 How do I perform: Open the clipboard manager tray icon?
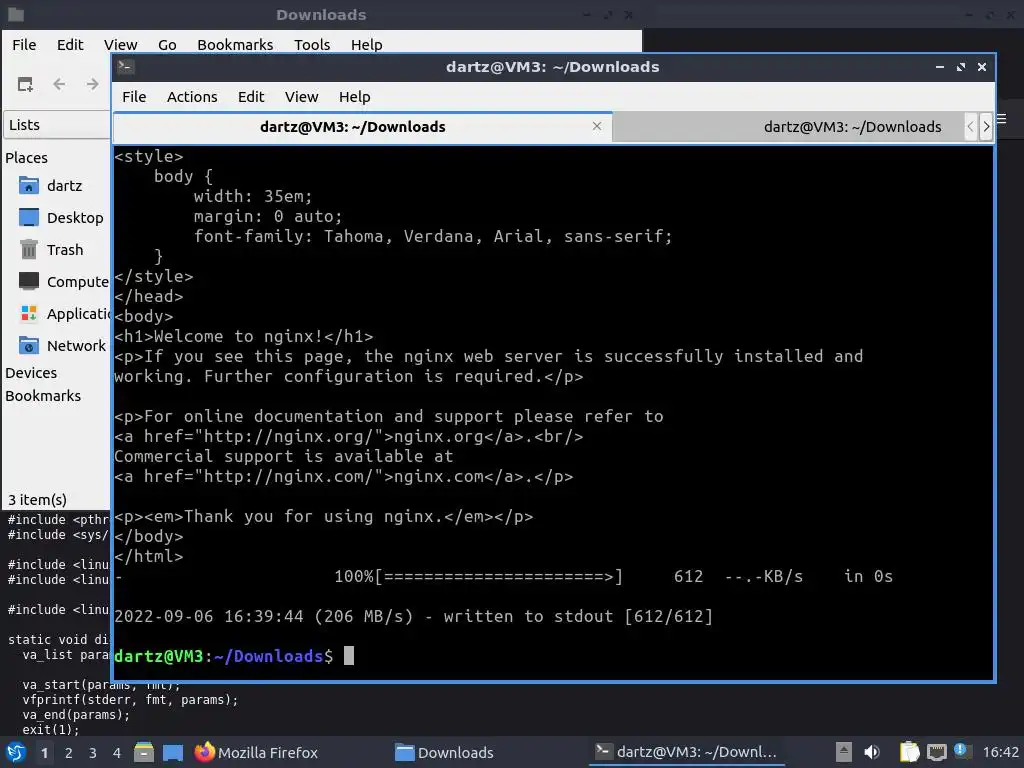click(x=909, y=752)
